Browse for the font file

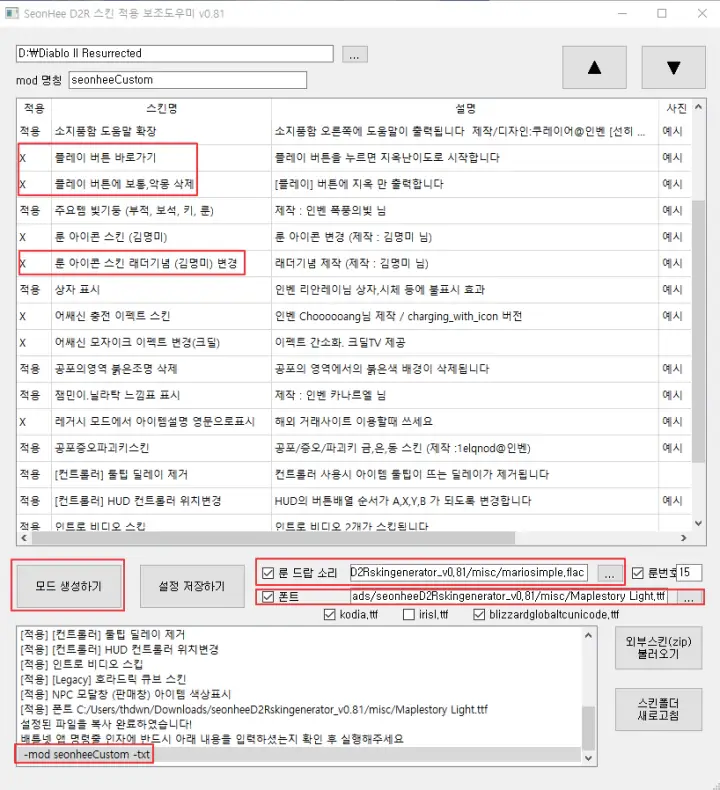tap(689, 597)
